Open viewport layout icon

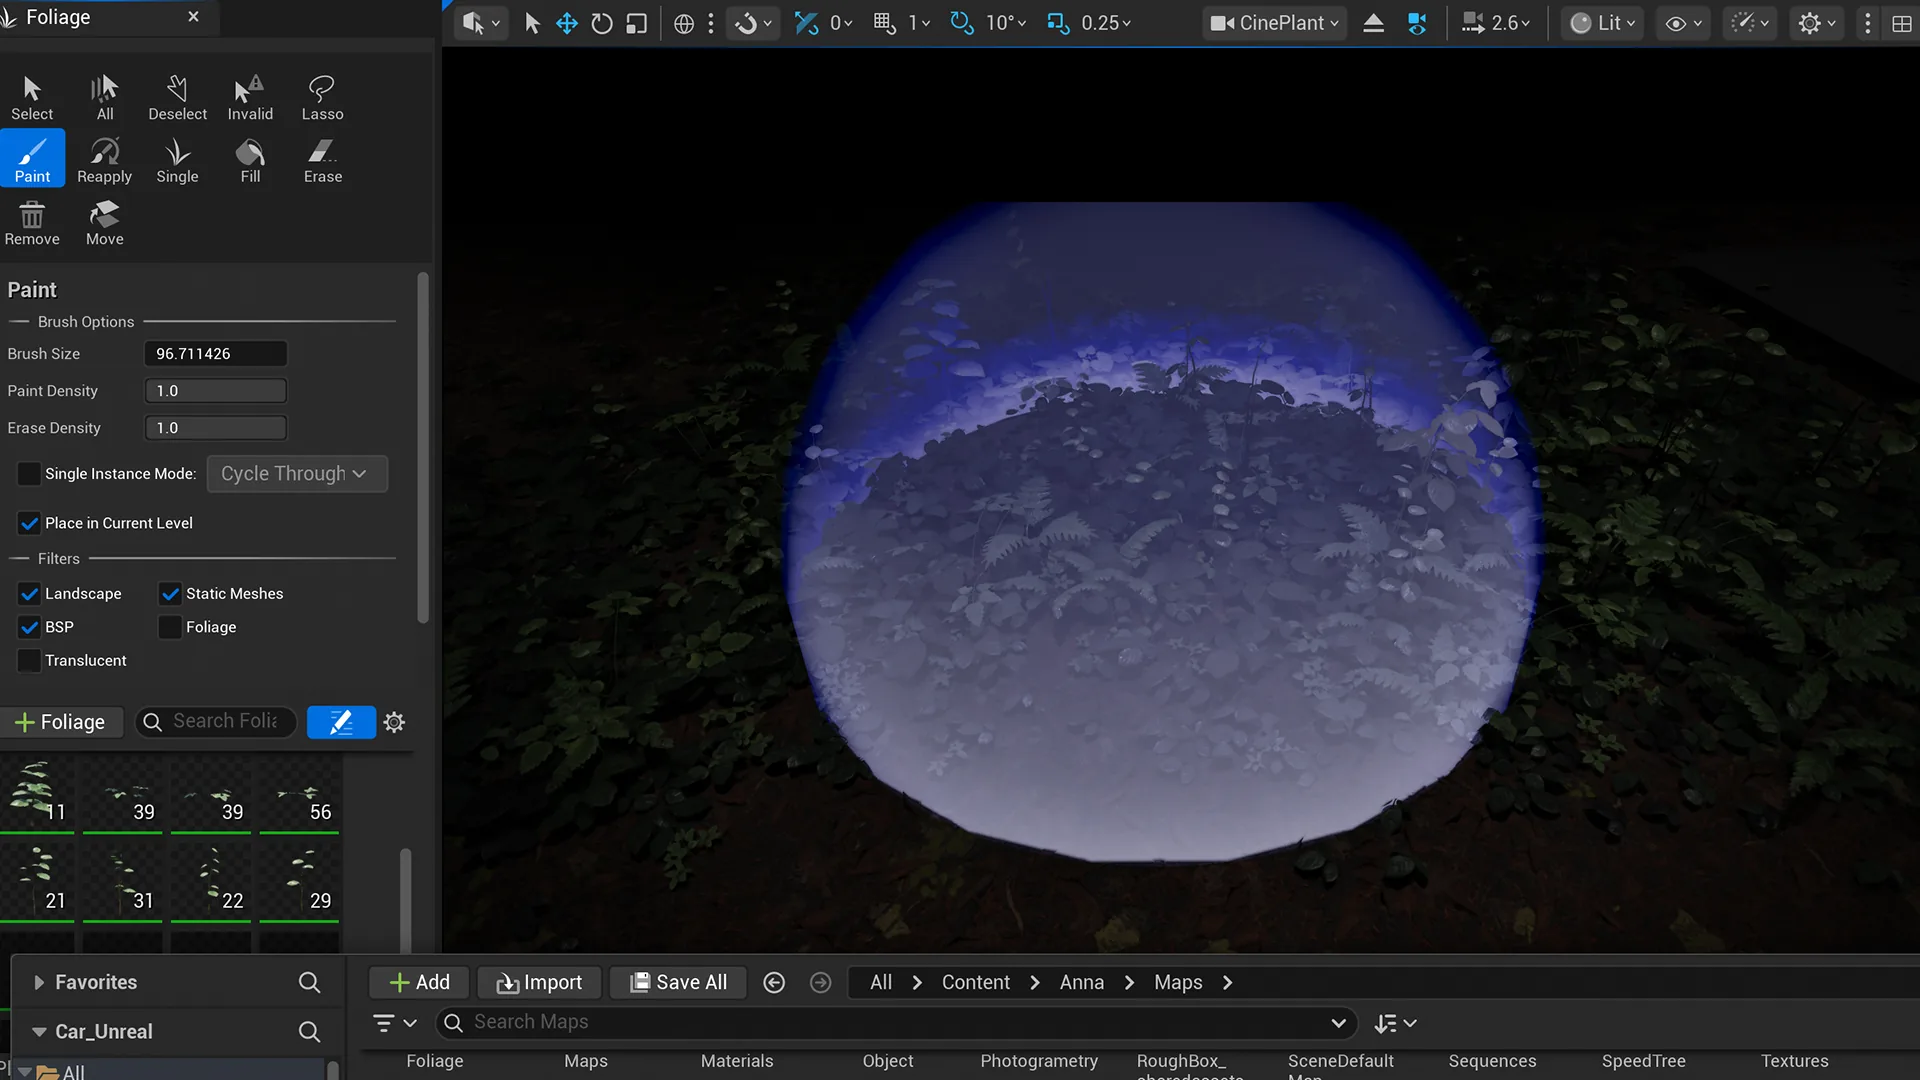tap(1902, 23)
